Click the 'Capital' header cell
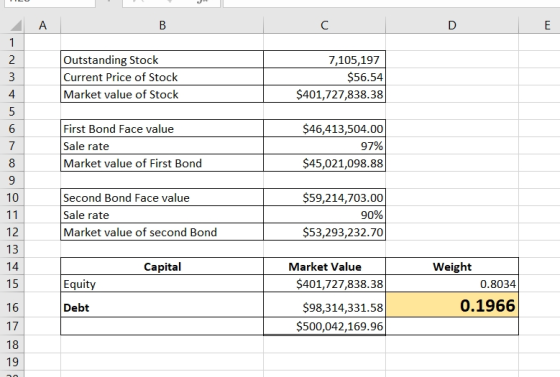 click(162, 266)
